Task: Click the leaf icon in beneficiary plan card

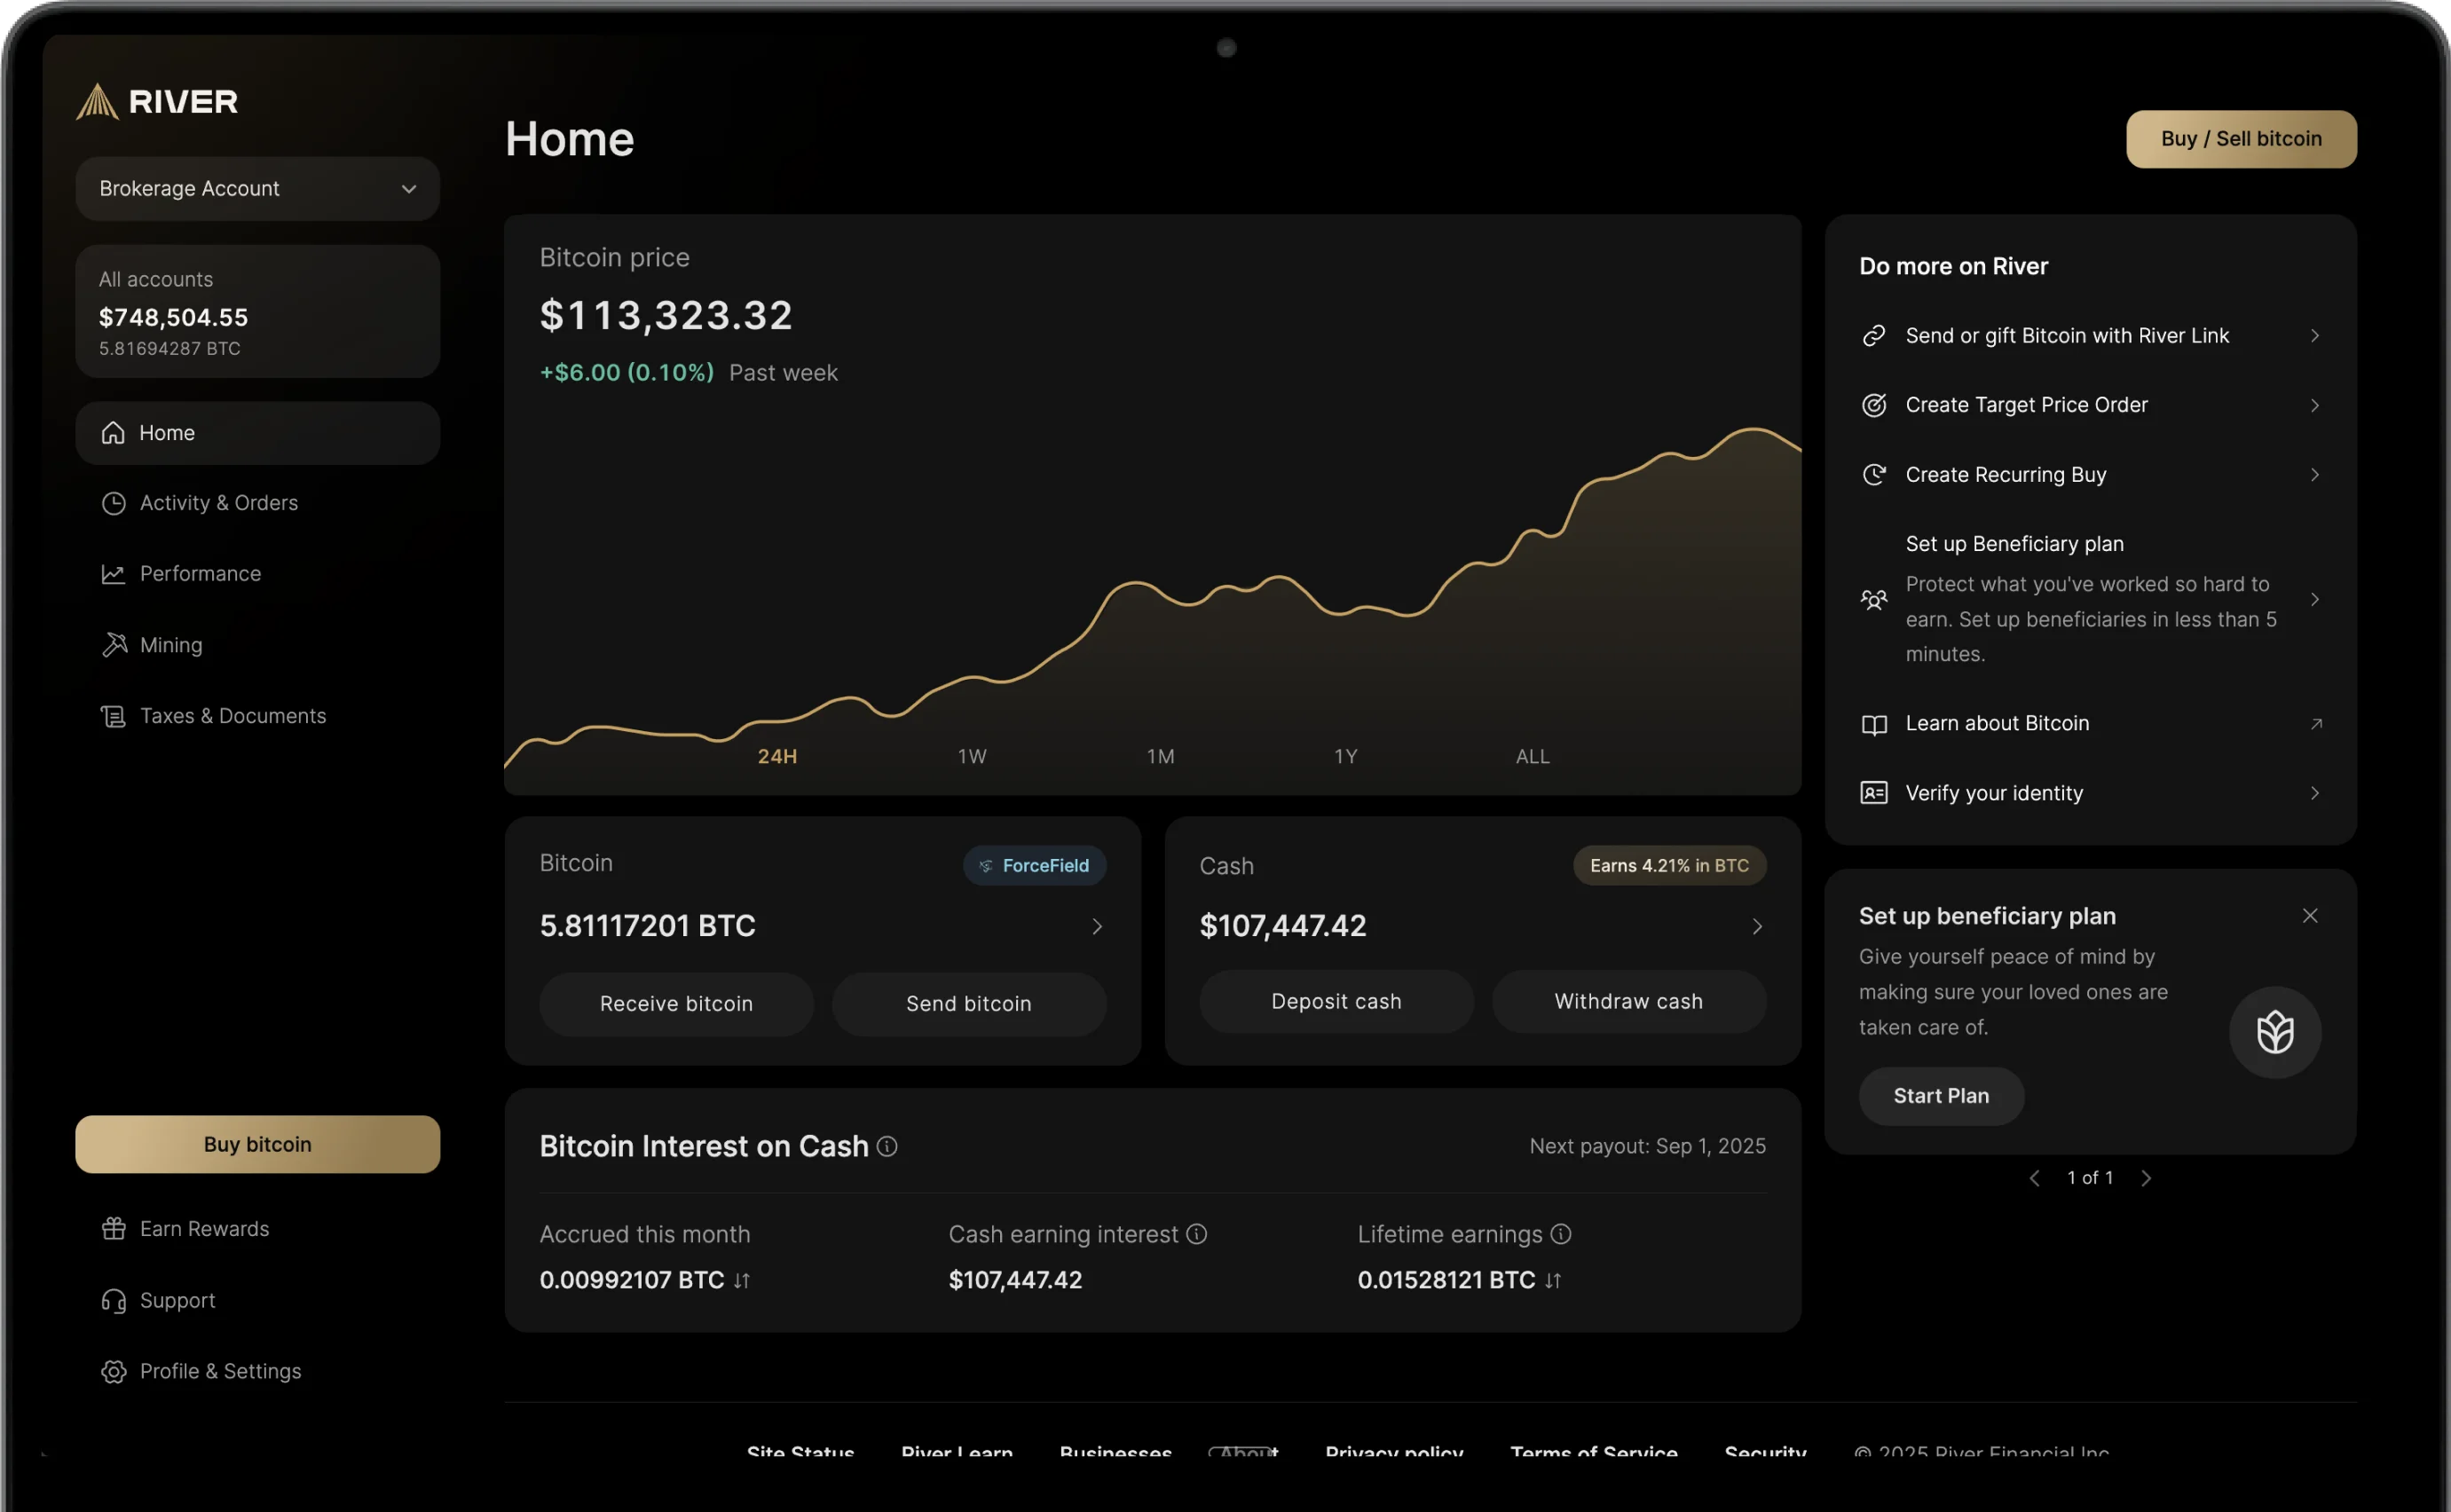Action: 2274,1032
